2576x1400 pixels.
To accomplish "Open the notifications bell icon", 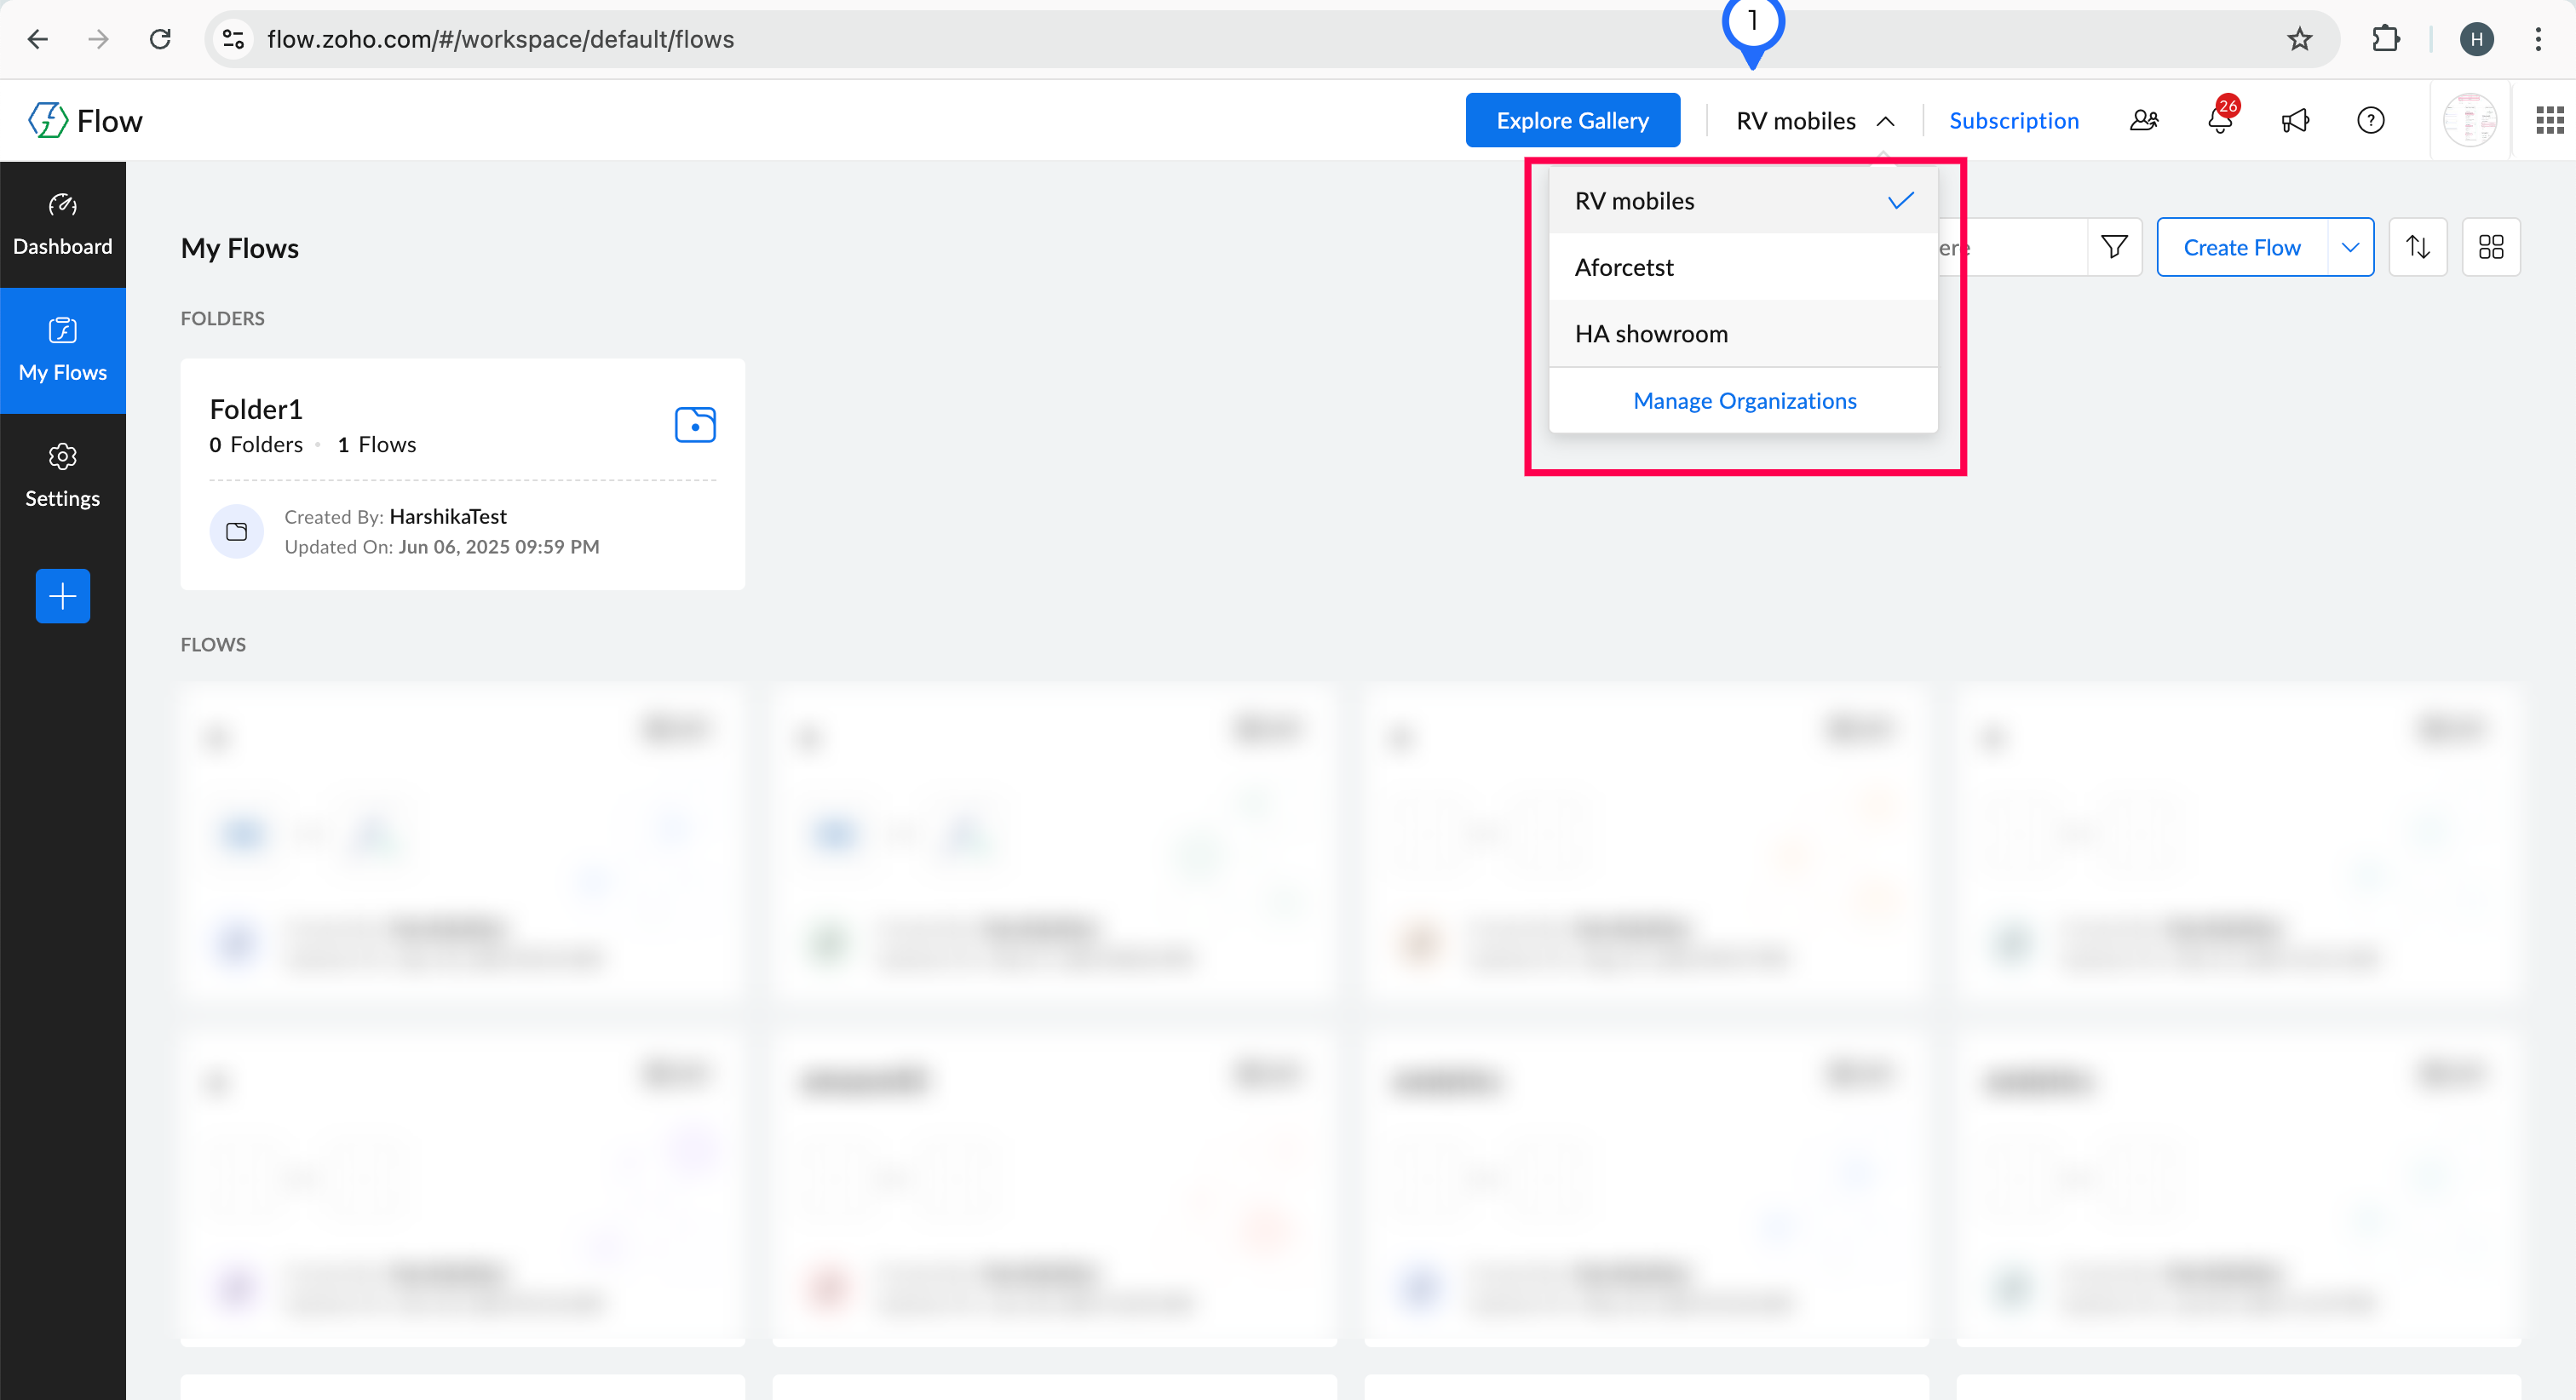I will click(2219, 121).
